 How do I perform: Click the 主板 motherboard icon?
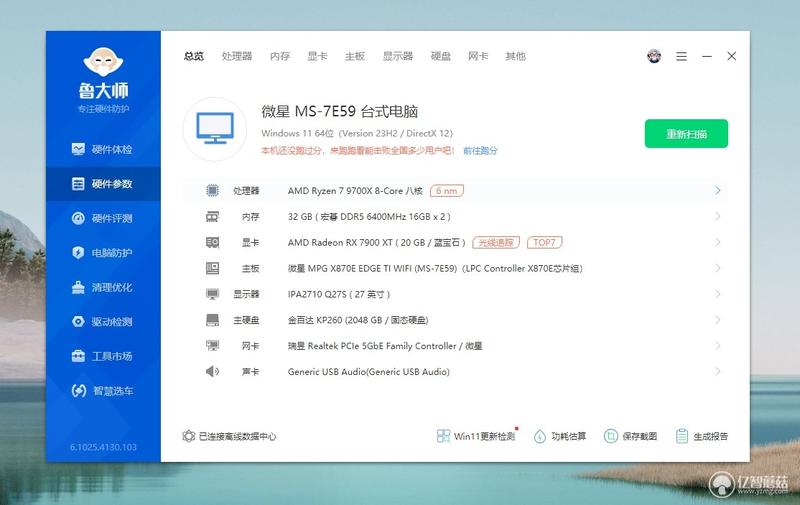212,268
